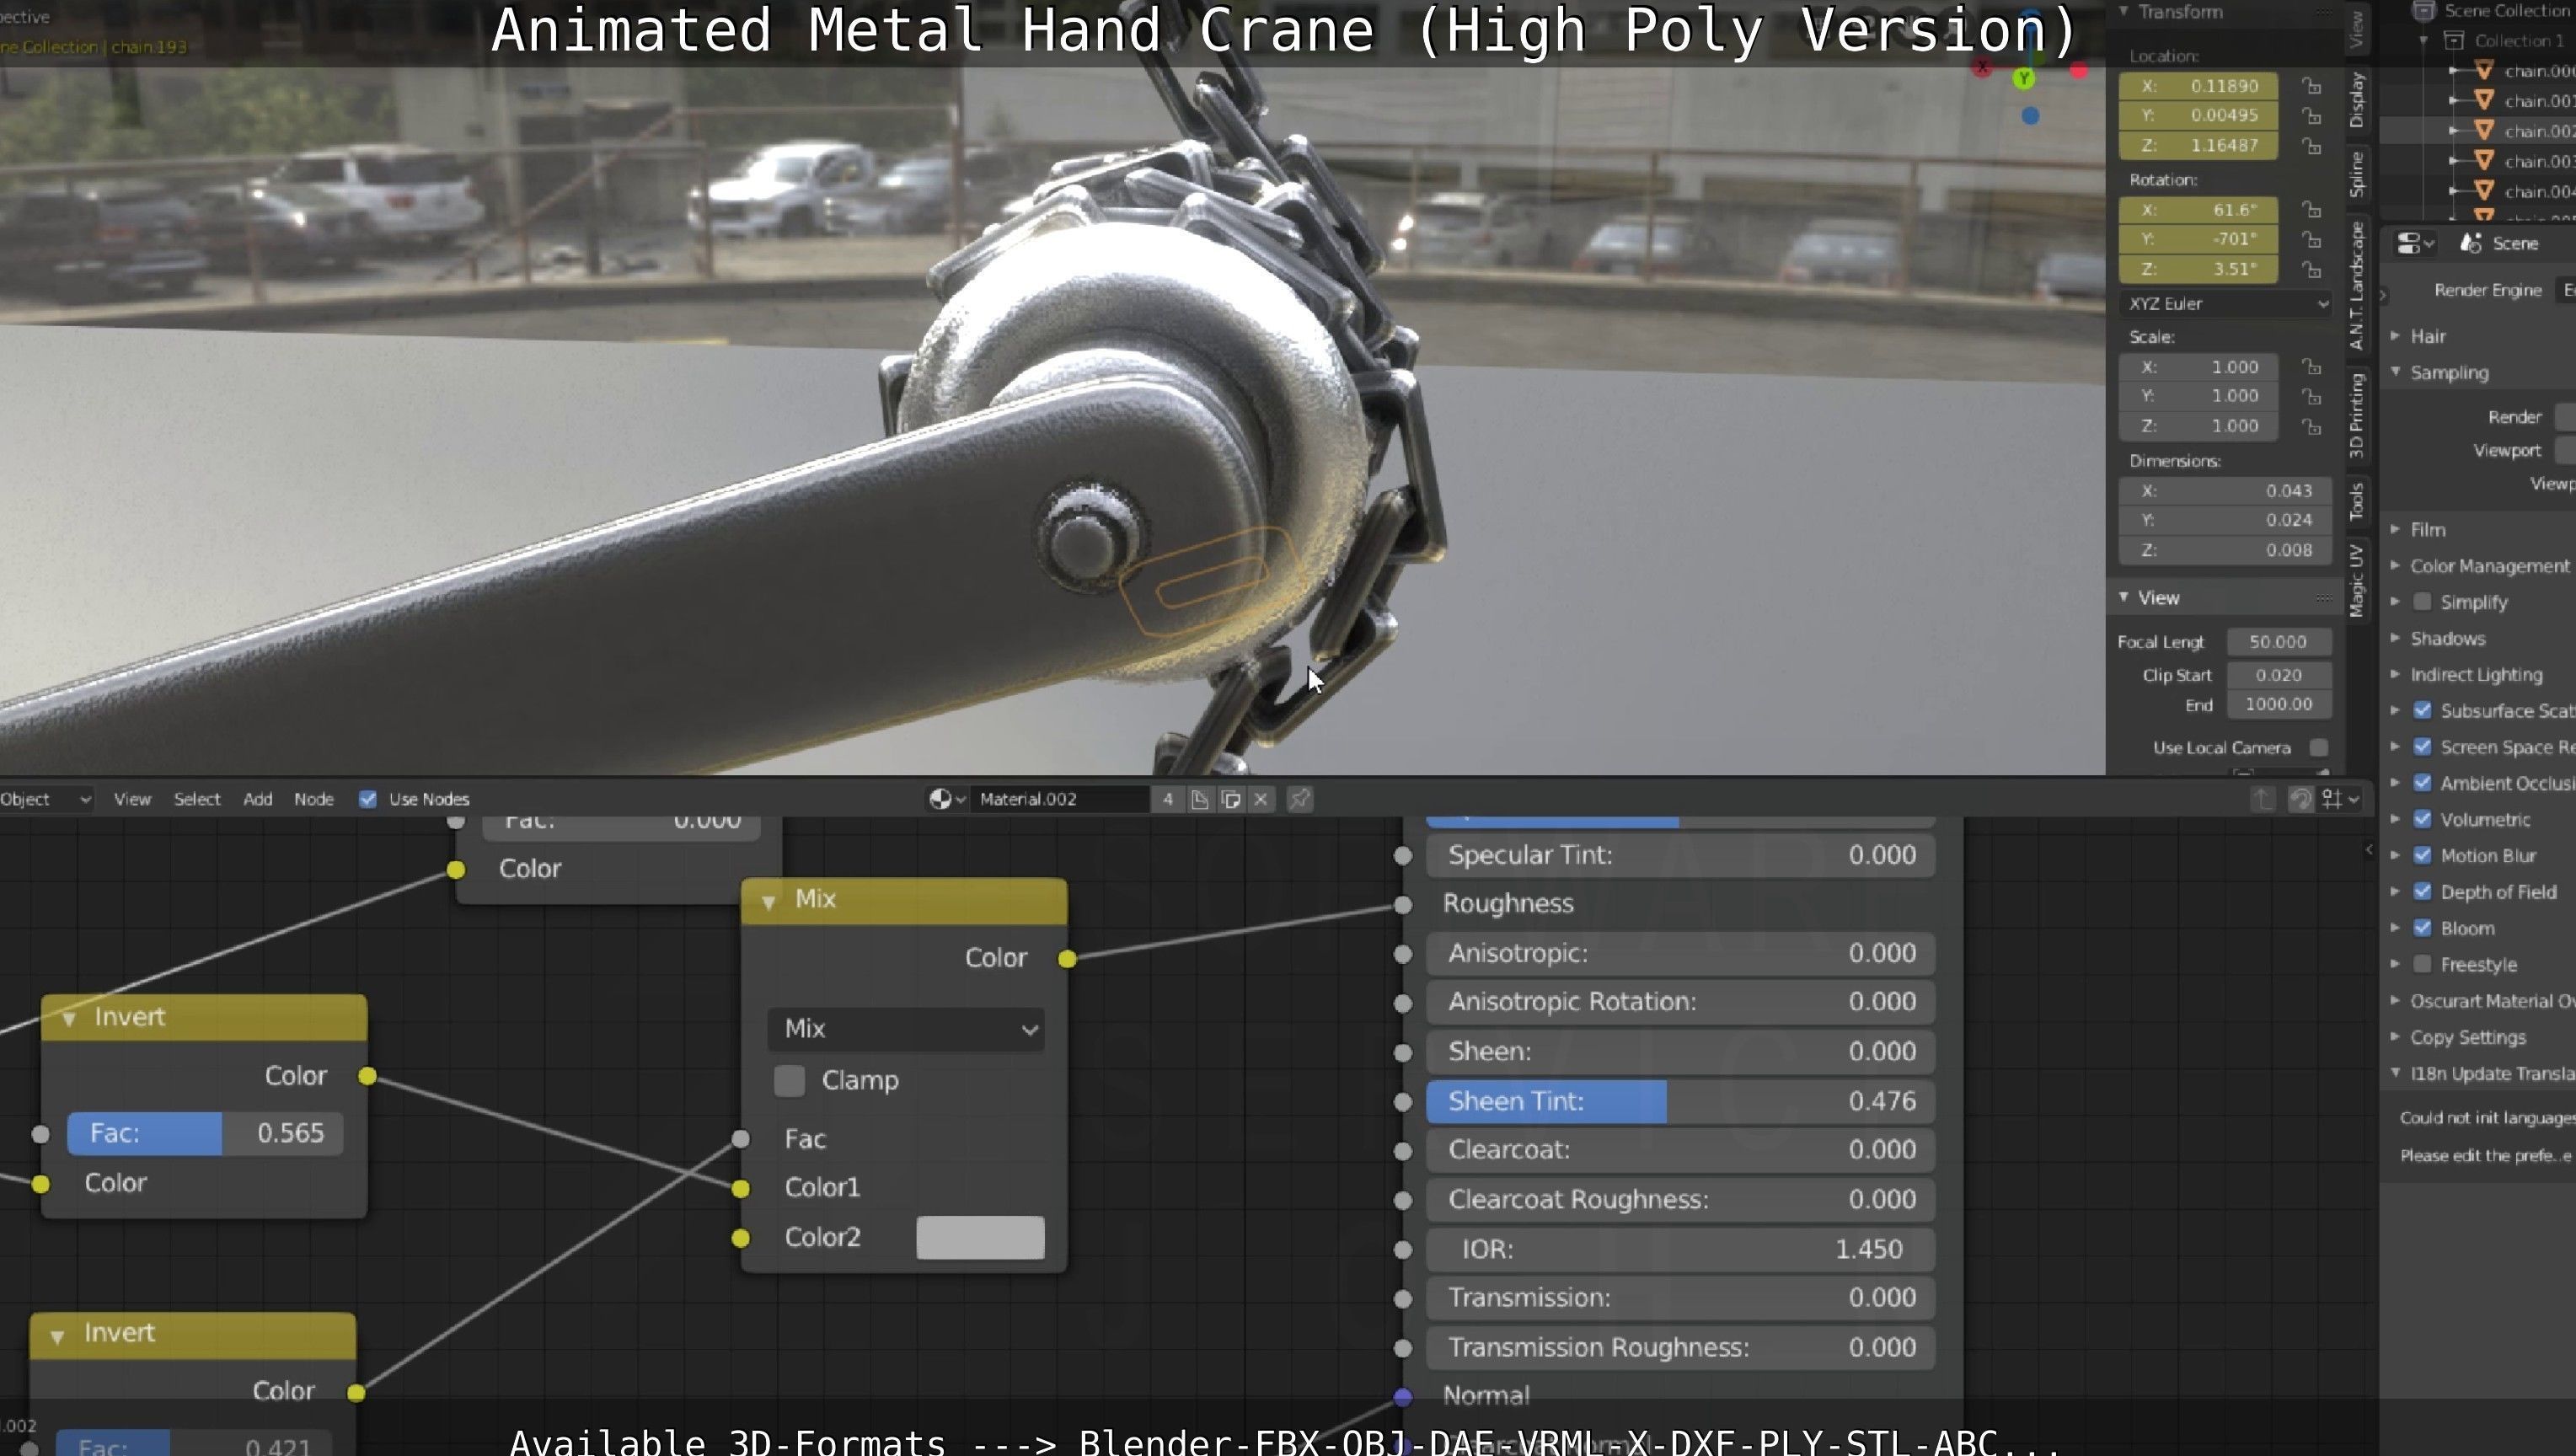Disable the Depth of Field checkbox
Viewport: 2576px width, 1456px height.
tap(2422, 891)
